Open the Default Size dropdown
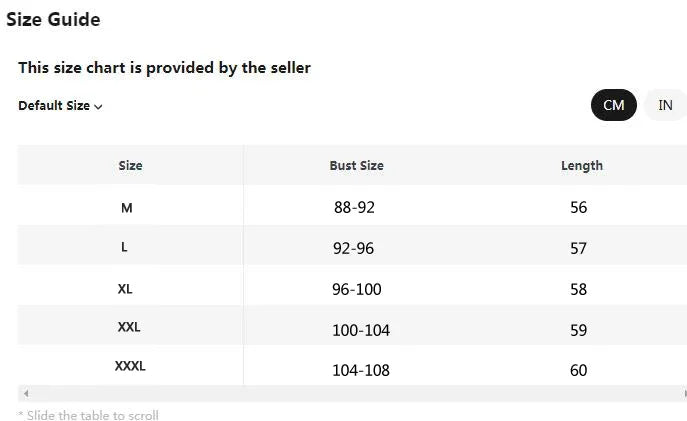Viewport: 687px width, 421px height. tap(60, 106)
